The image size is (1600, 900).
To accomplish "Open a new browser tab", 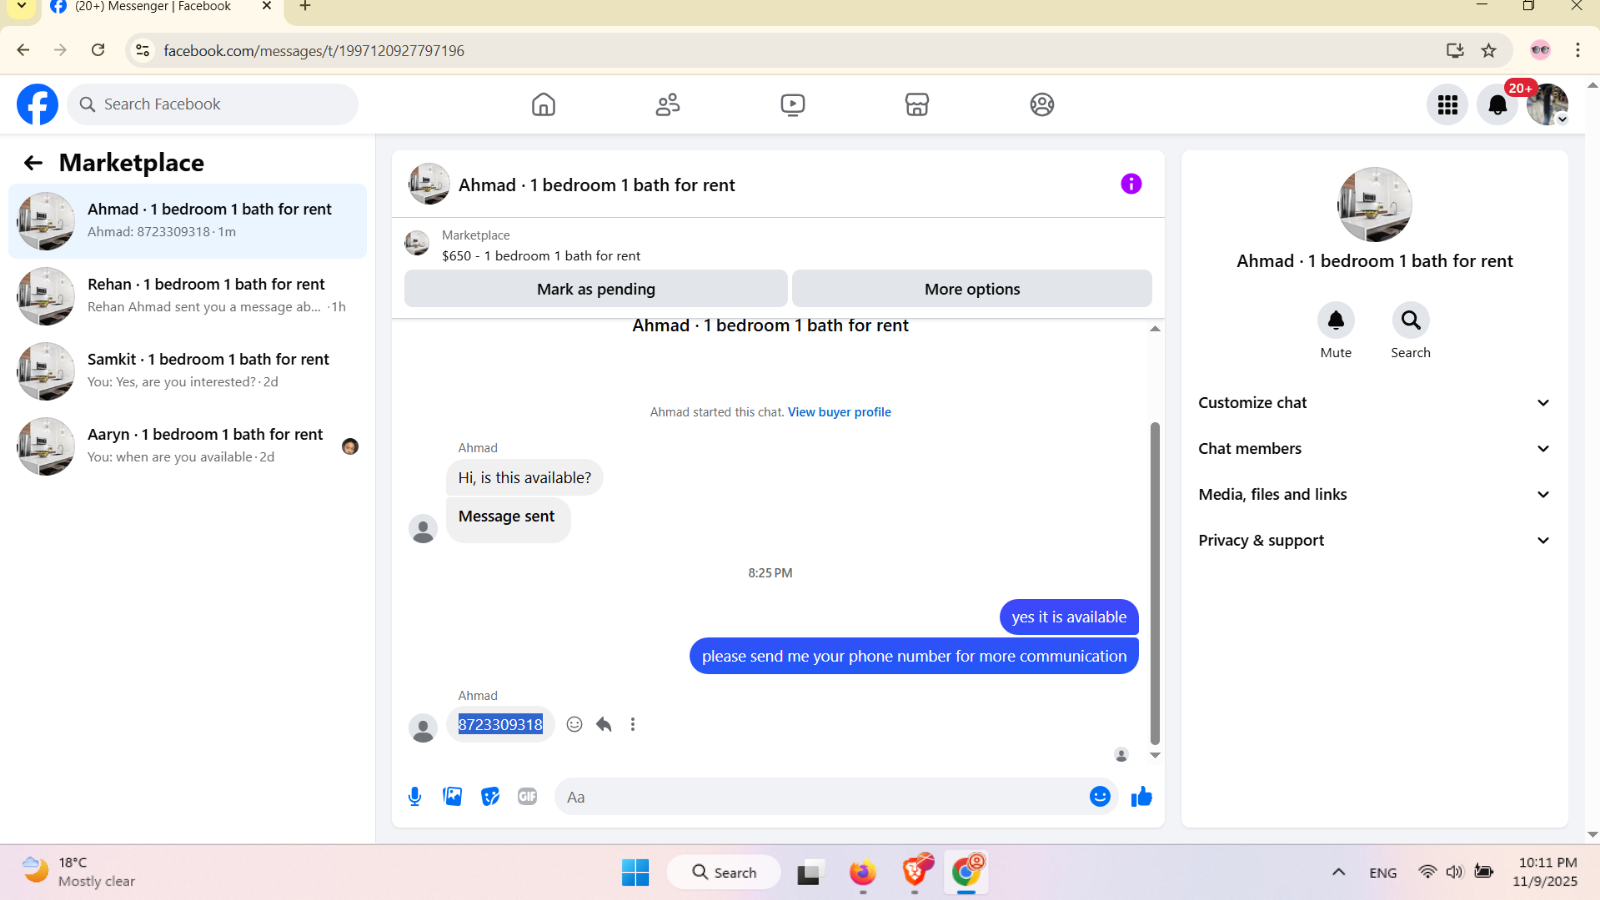I will tap(305, 7).
